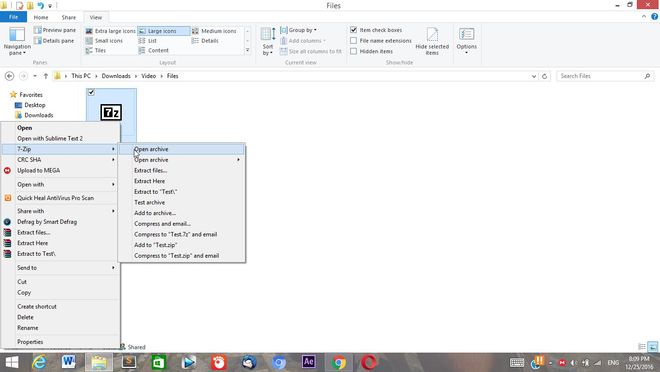
Task: Open Microsoft Word from taskbar
Action: pos(69,362)
